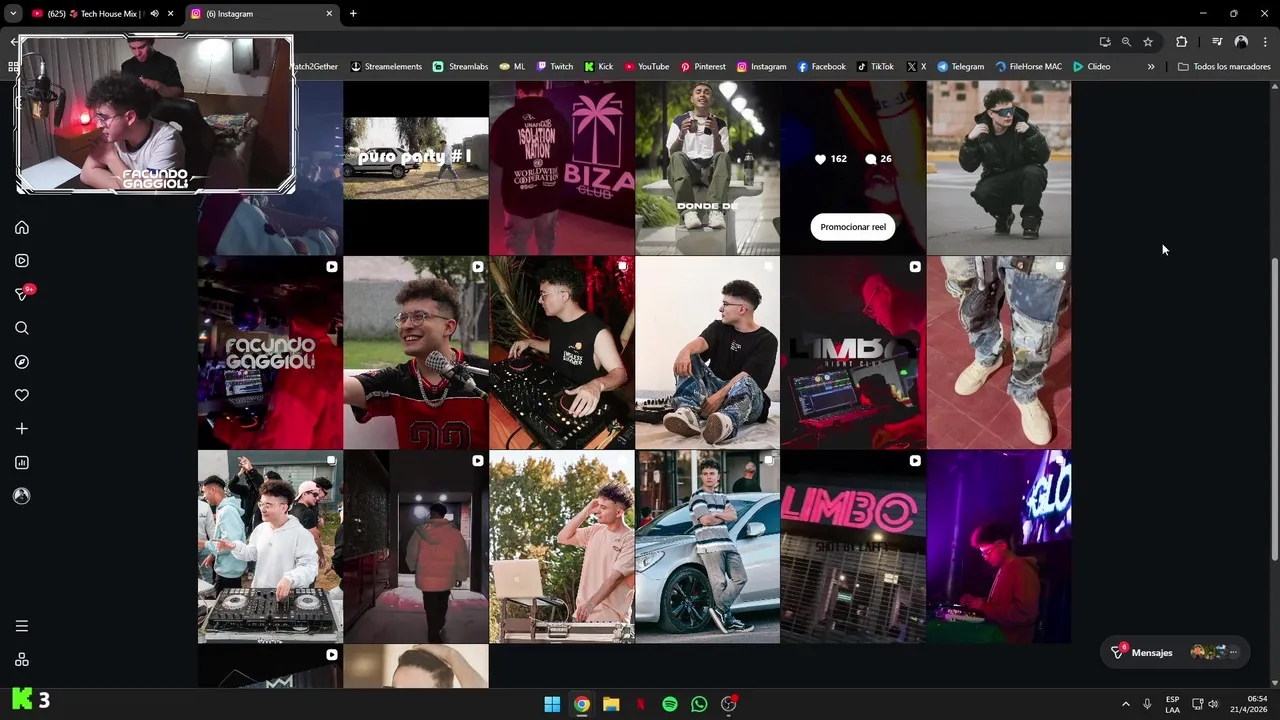Open notifications heart icon in sidebar
Image resolution: width=1280 pixels, height=720 pixels.
[x=22, y=395]
